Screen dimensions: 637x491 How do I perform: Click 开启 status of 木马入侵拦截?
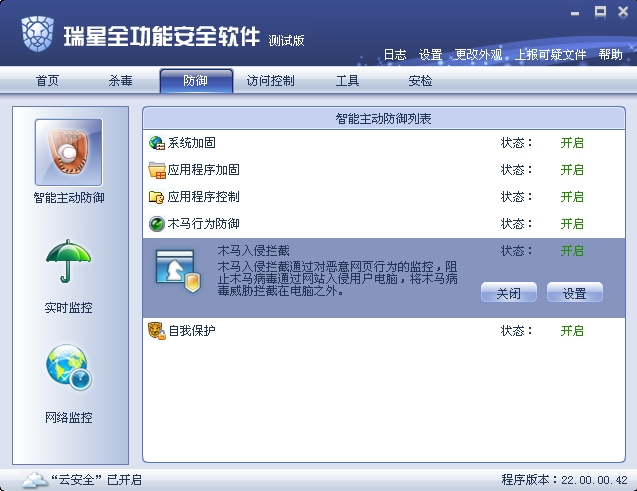point(572,251)
